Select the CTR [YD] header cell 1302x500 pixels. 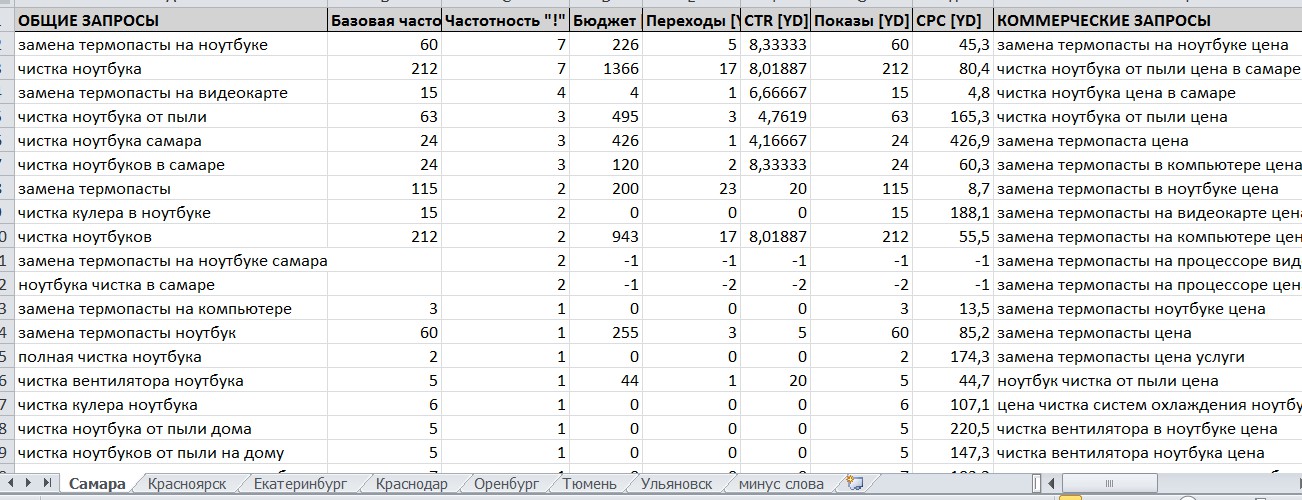click(x=776, y=21)
